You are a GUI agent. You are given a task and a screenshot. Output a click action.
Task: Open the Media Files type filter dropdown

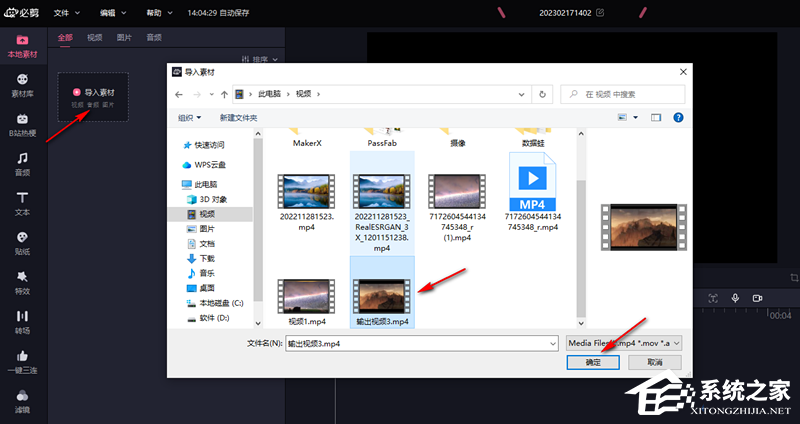tap(624, 343)
